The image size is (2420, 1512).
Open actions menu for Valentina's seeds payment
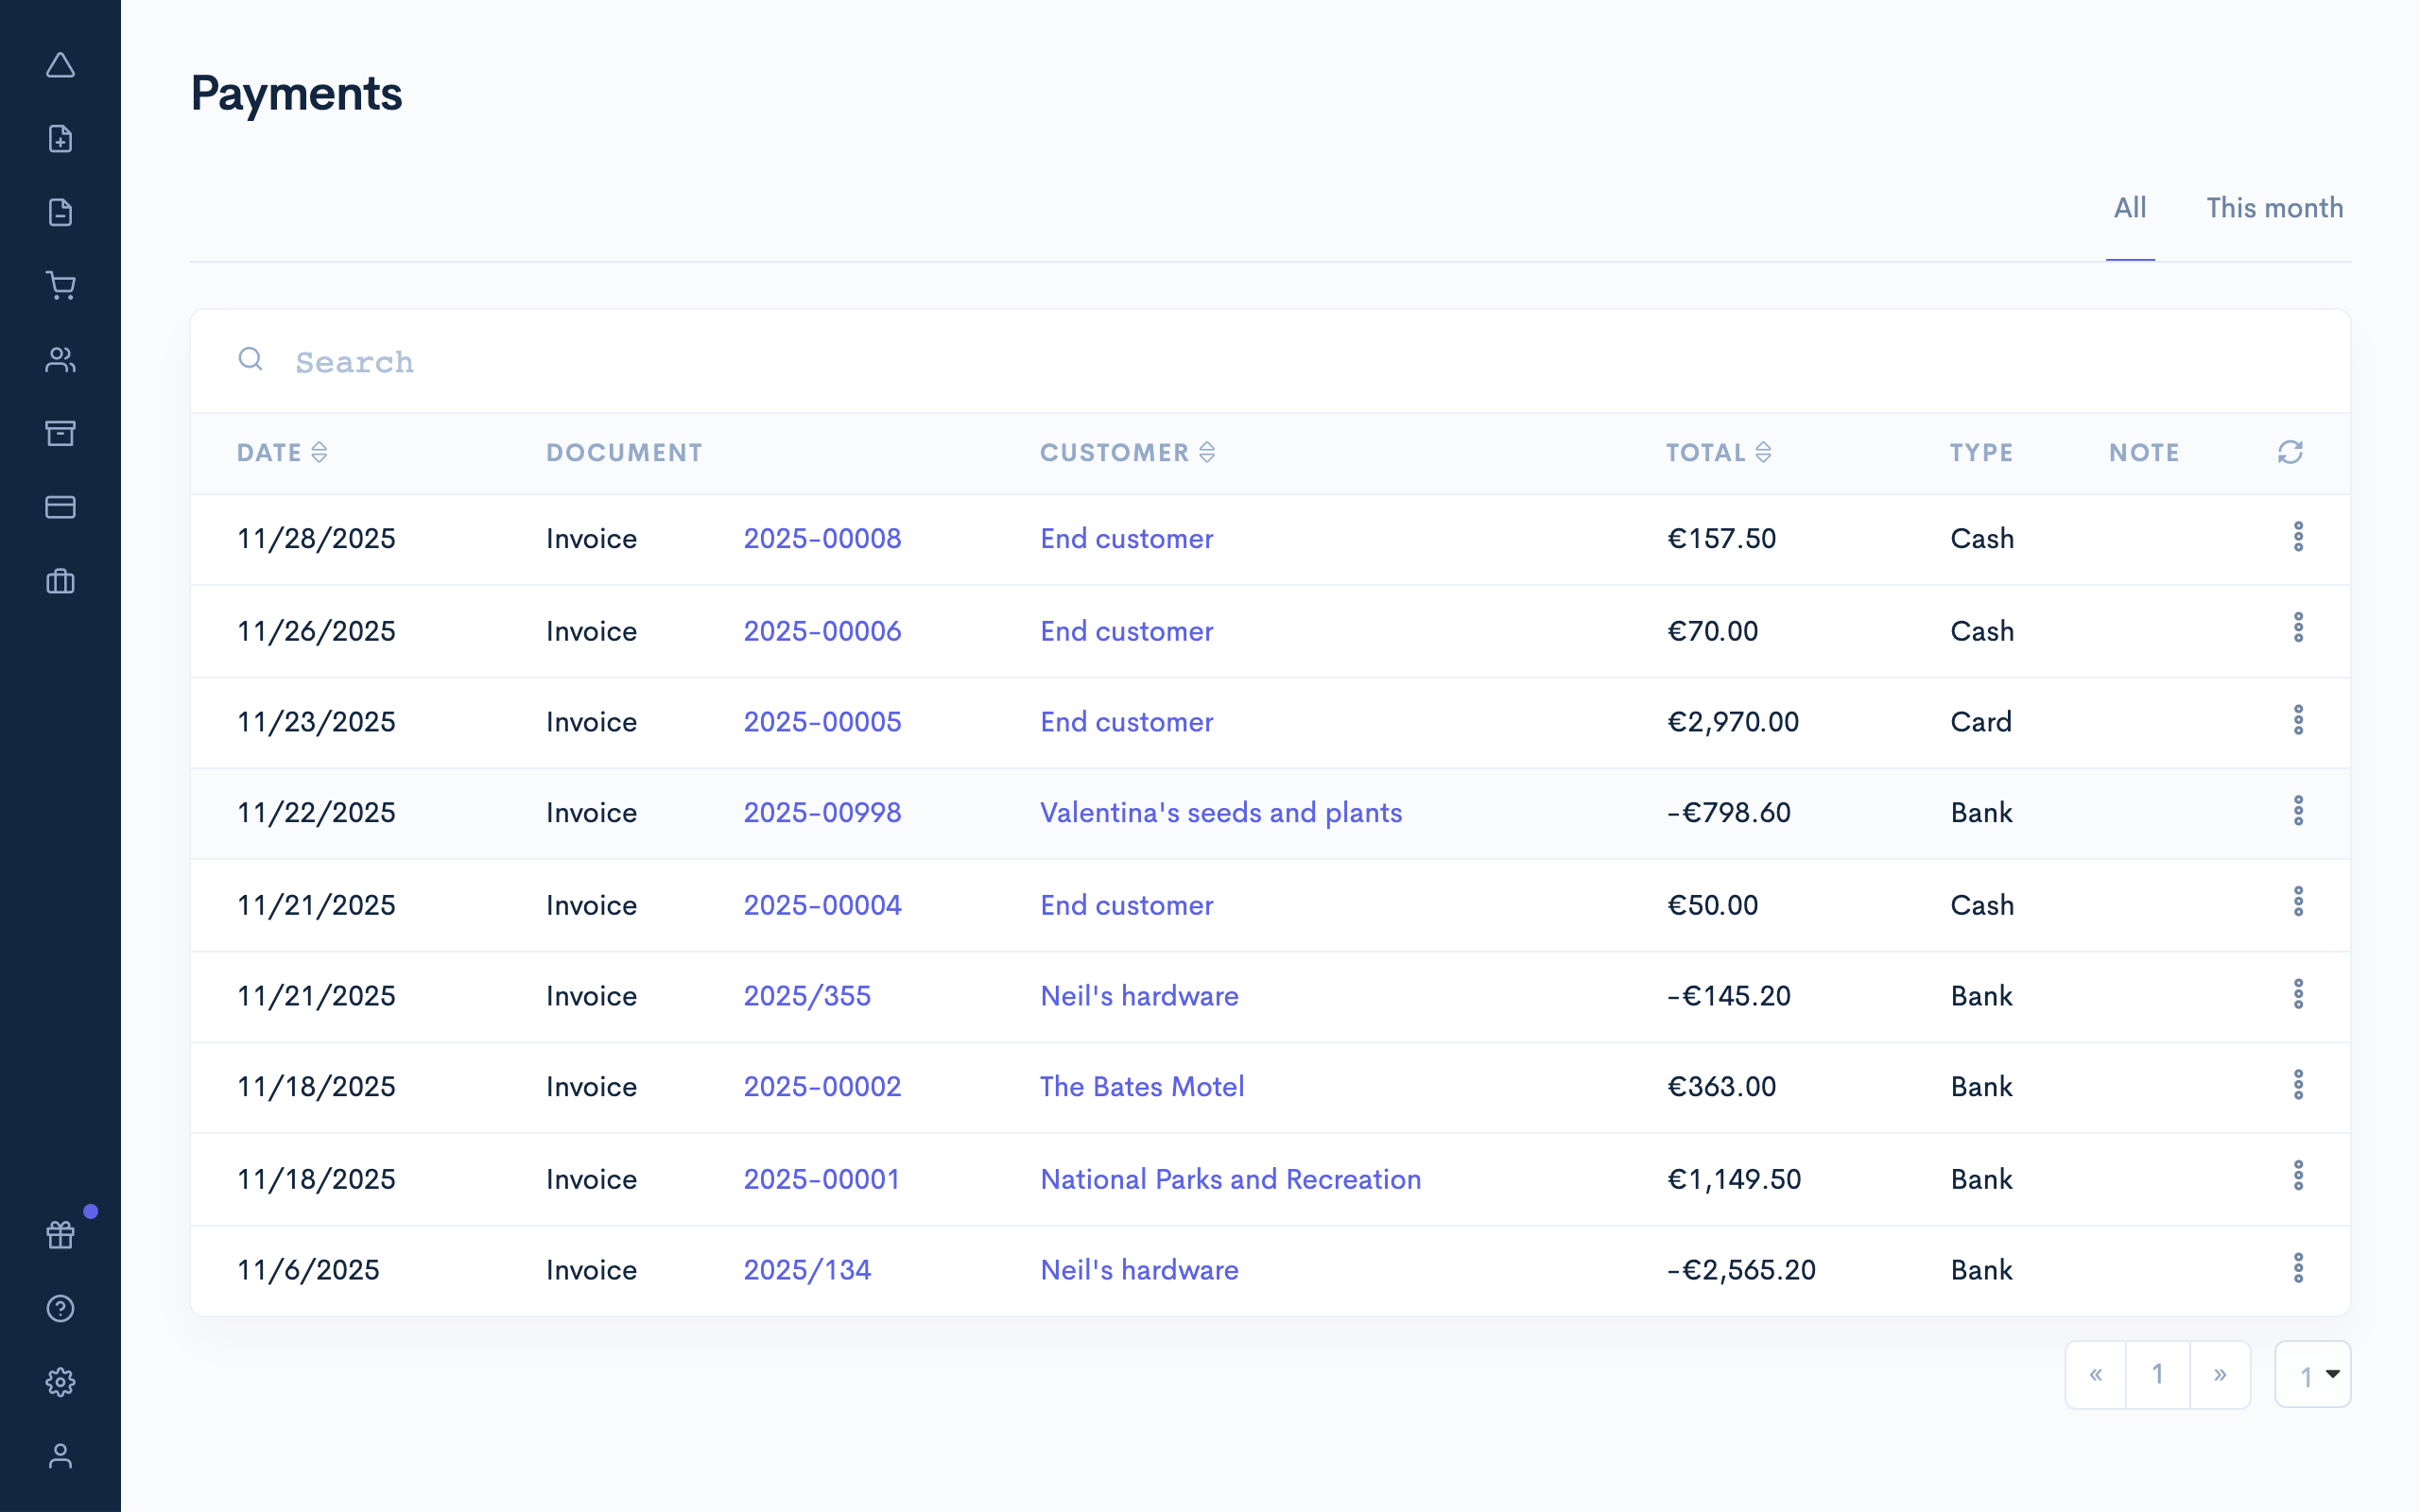[x=2299, y=812]
